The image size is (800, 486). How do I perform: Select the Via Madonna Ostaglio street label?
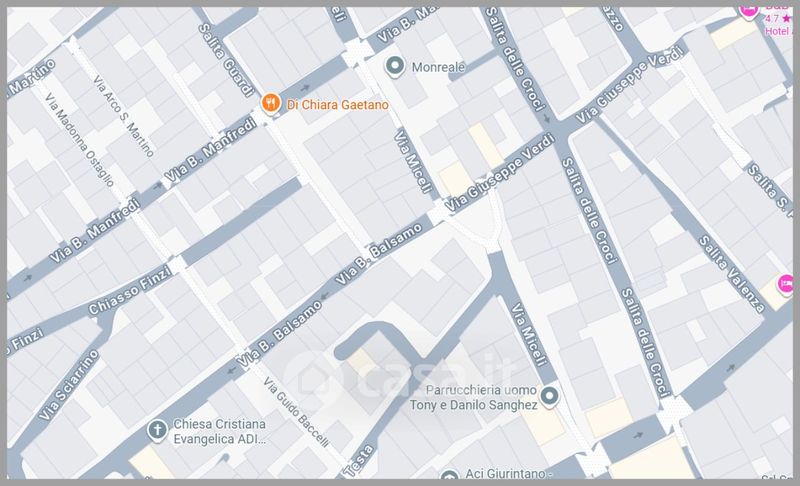pos(79,140)
